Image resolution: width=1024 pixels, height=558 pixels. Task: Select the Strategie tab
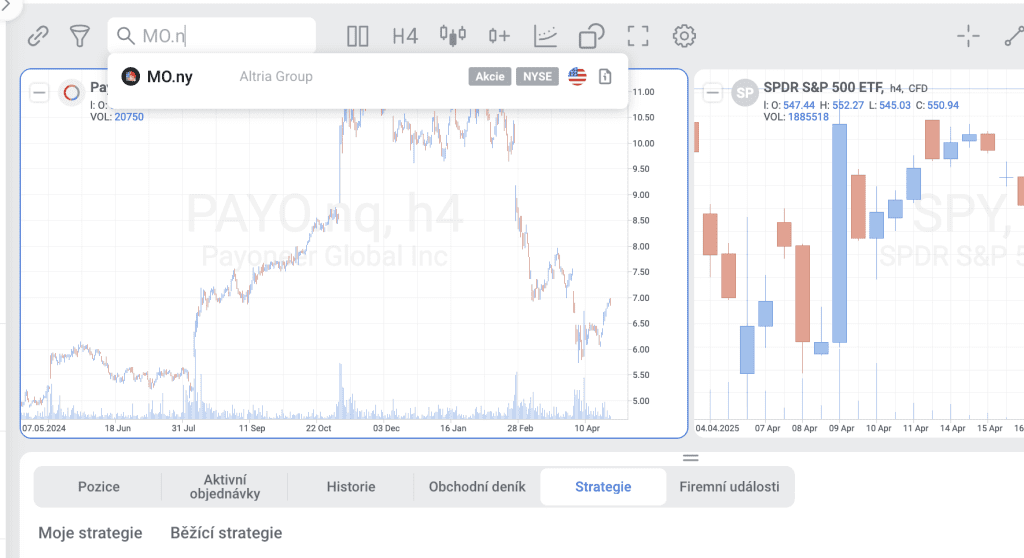tap(603, 487)
